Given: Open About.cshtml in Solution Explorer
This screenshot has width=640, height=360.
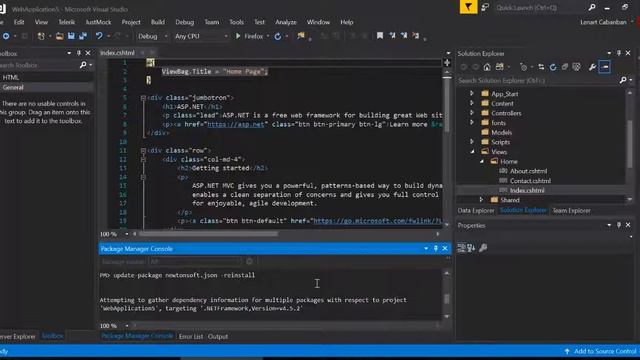Looking at the screenshot, I should (528, 171).
